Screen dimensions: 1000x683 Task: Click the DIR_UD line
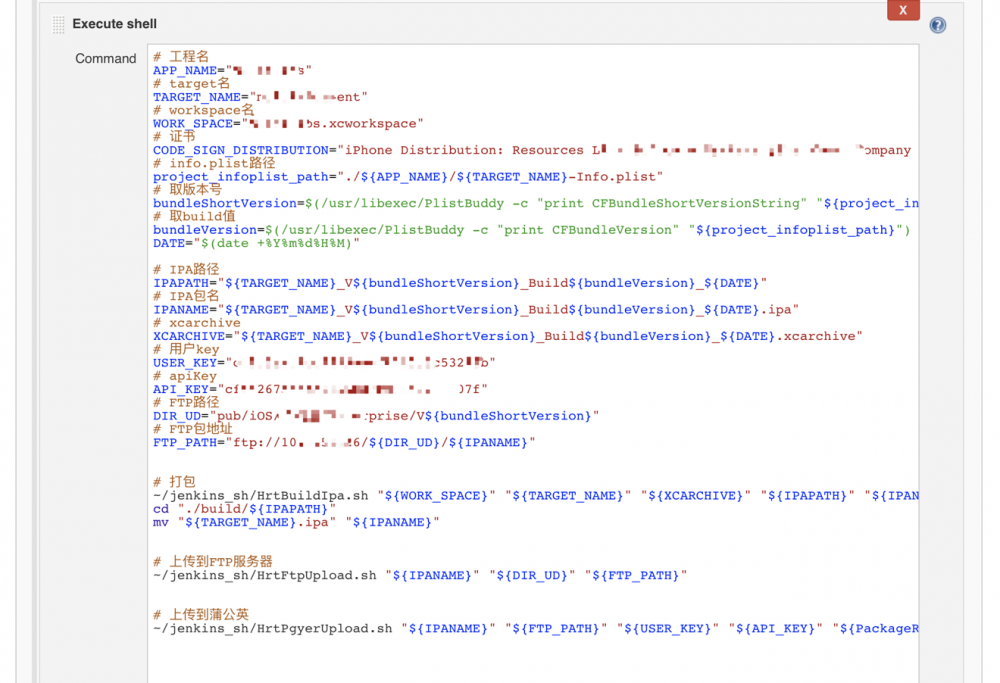[x=376, y=416]
